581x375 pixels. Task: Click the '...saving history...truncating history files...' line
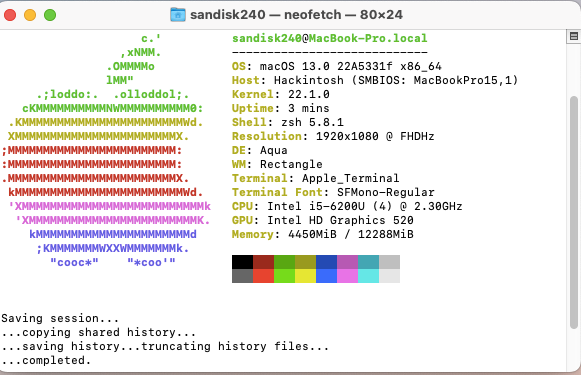(165, 346)
